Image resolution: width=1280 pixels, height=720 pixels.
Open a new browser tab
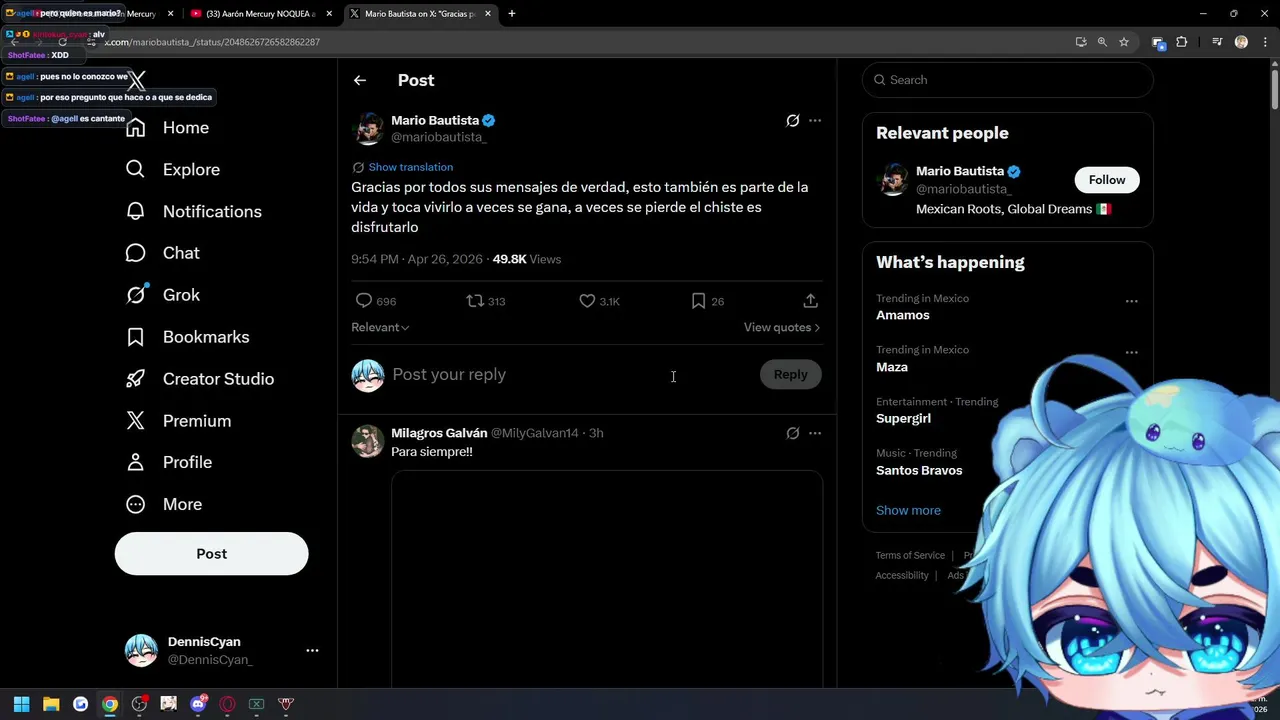(512, 14)
